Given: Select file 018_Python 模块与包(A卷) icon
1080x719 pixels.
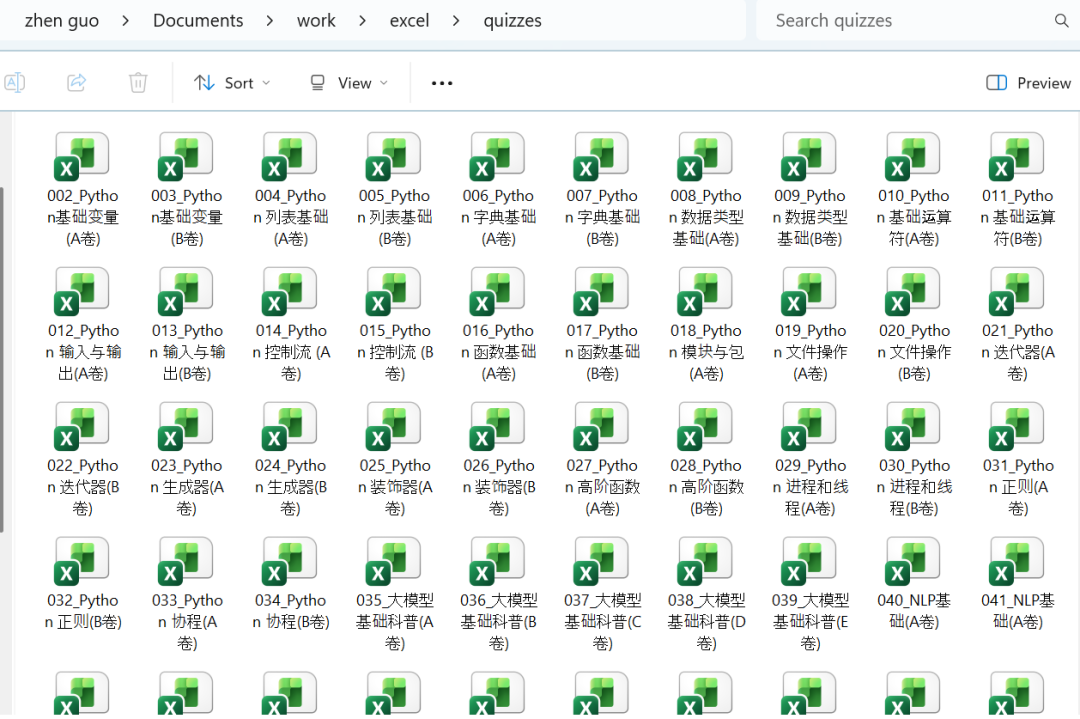Looking at the screenshot, I should [x=706, y=293].
